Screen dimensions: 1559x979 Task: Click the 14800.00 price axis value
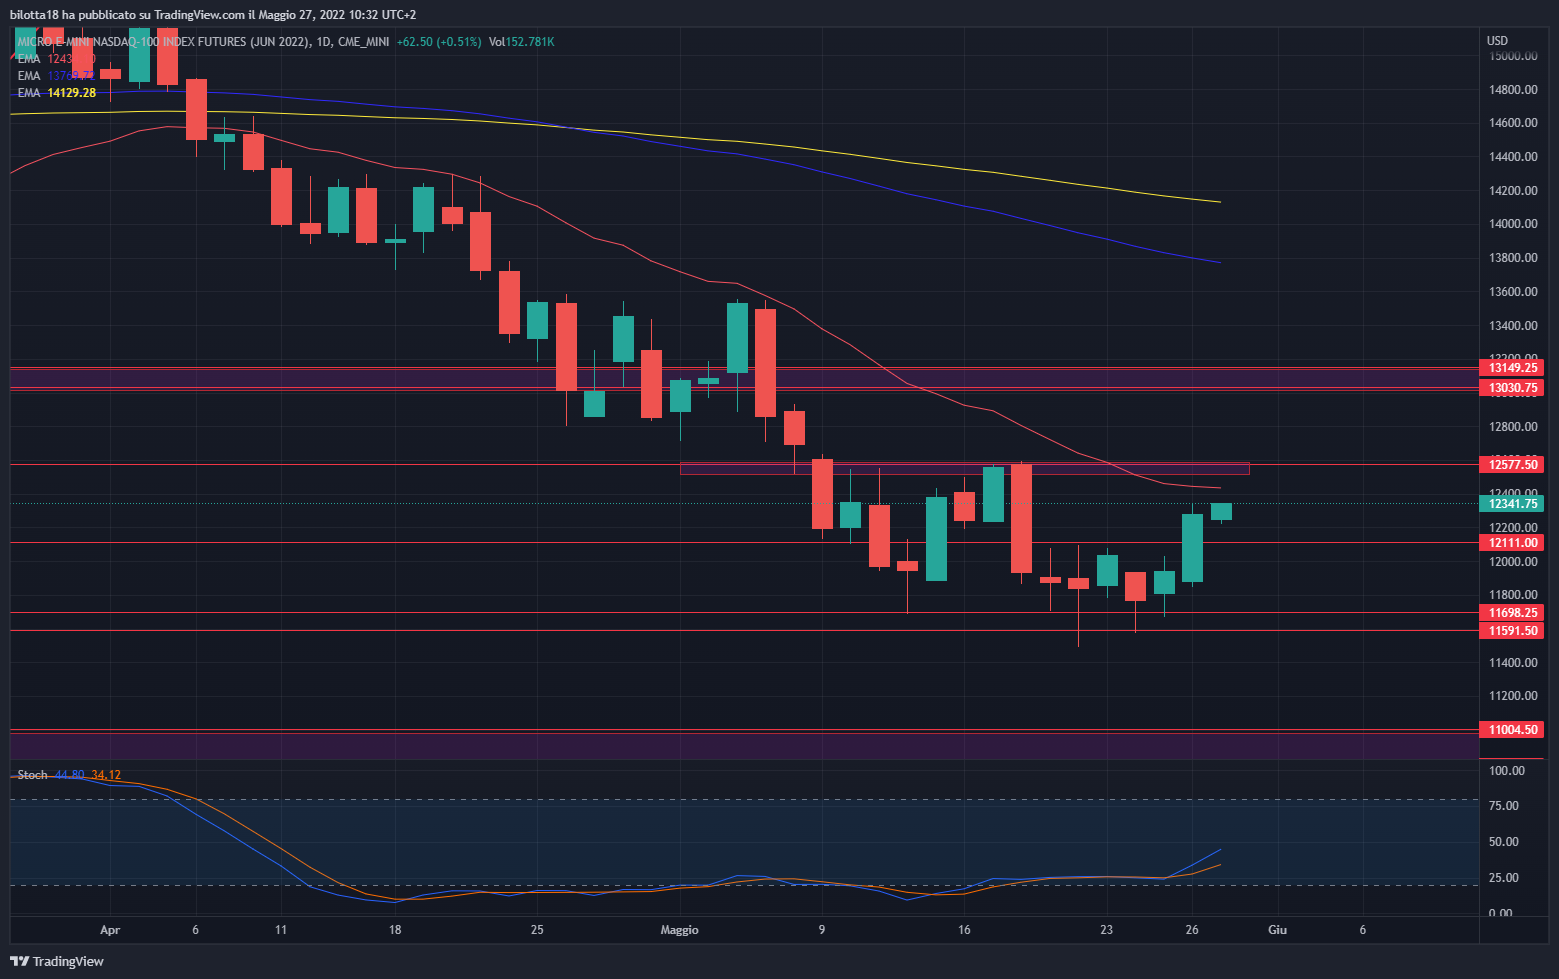1513,90
